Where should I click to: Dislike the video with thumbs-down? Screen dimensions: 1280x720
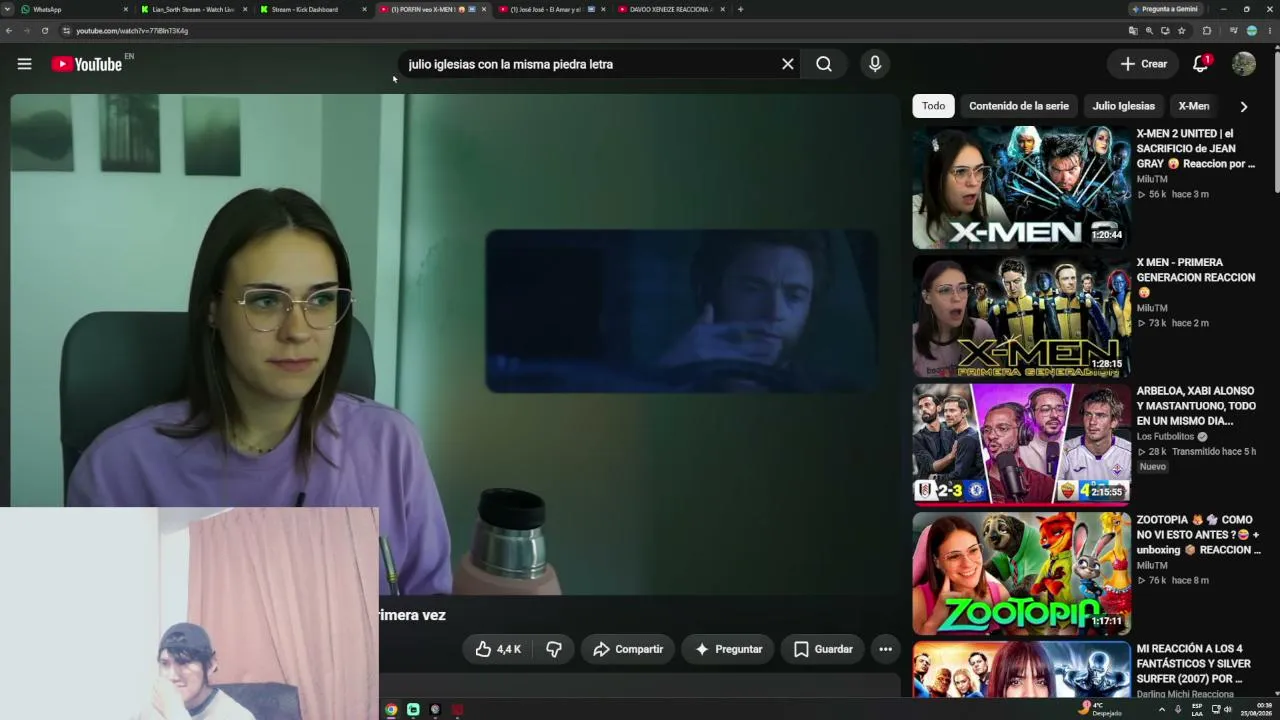tap(553, 649)
